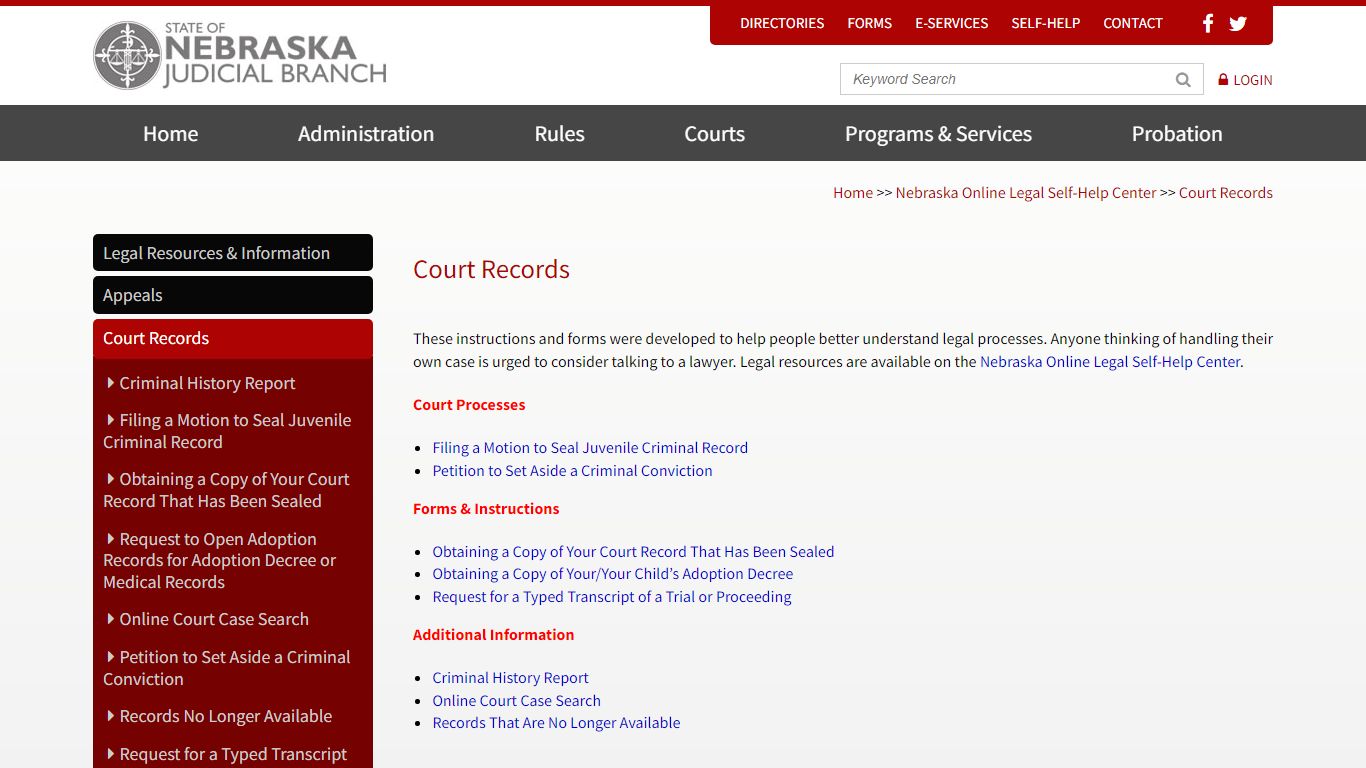Viewport: 1366px width, 768px height.
Task: Select Court Records in the sidebar
Action: (x=155, y=338)
